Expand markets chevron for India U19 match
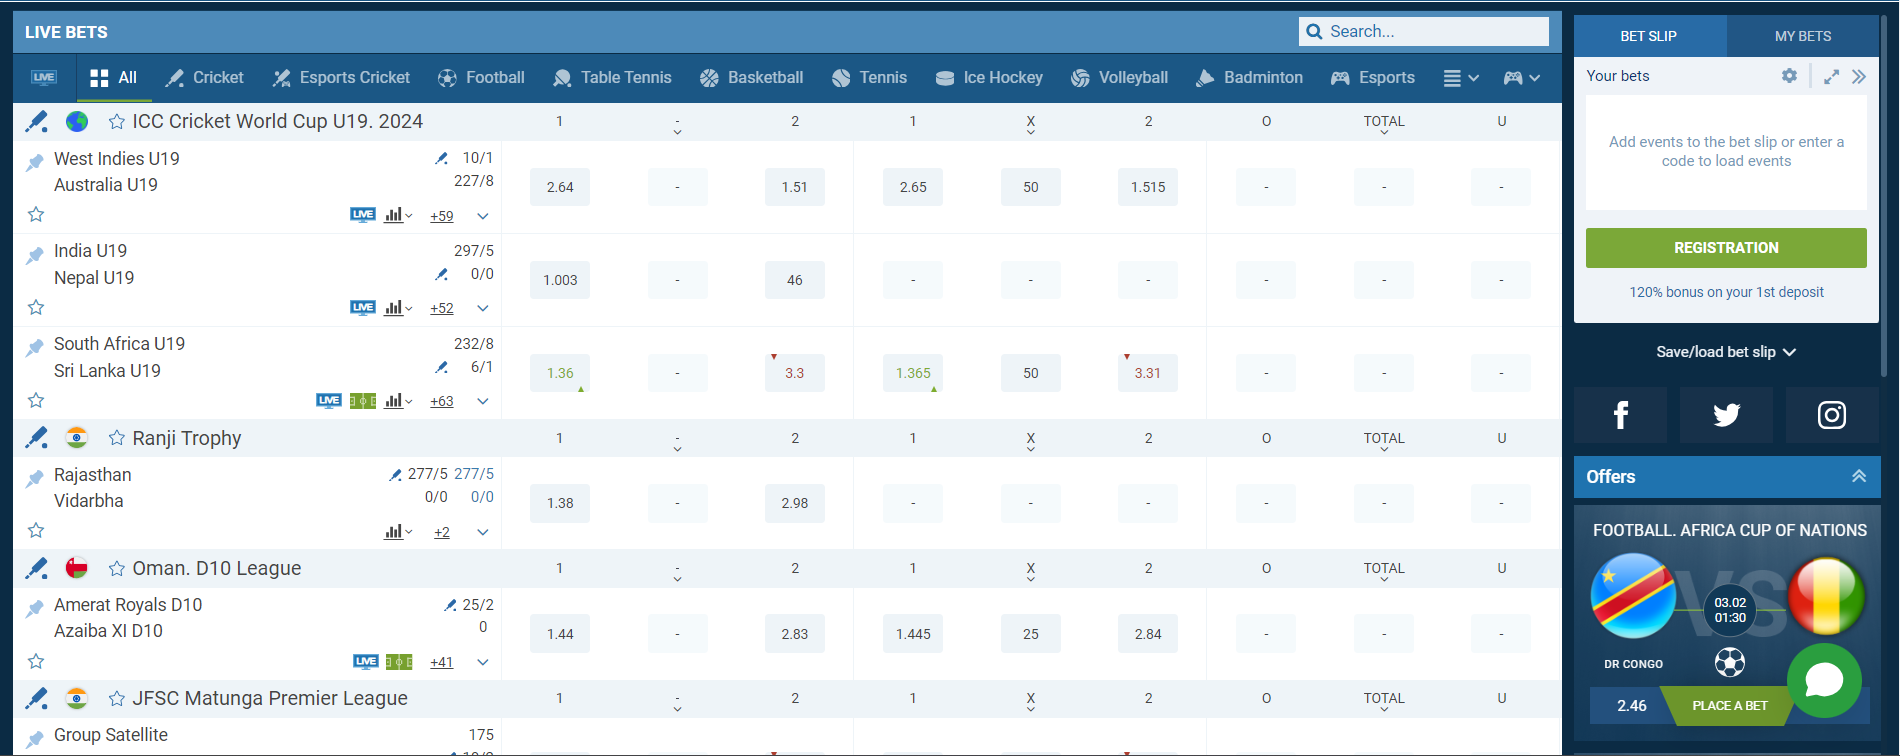Viewport: 1900px width, 756px height. (483, 309)
